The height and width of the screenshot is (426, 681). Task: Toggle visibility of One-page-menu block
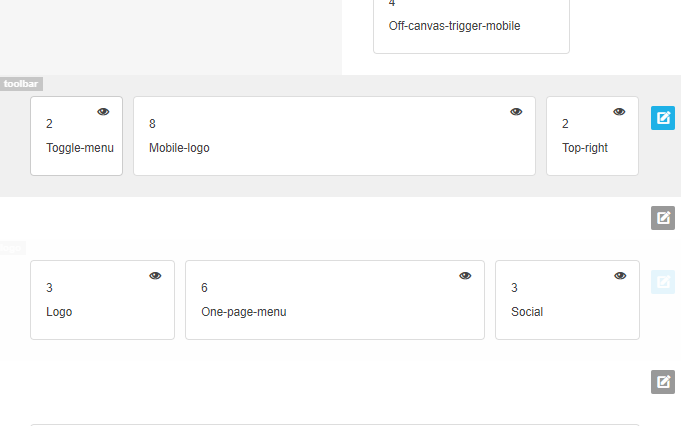465,276
